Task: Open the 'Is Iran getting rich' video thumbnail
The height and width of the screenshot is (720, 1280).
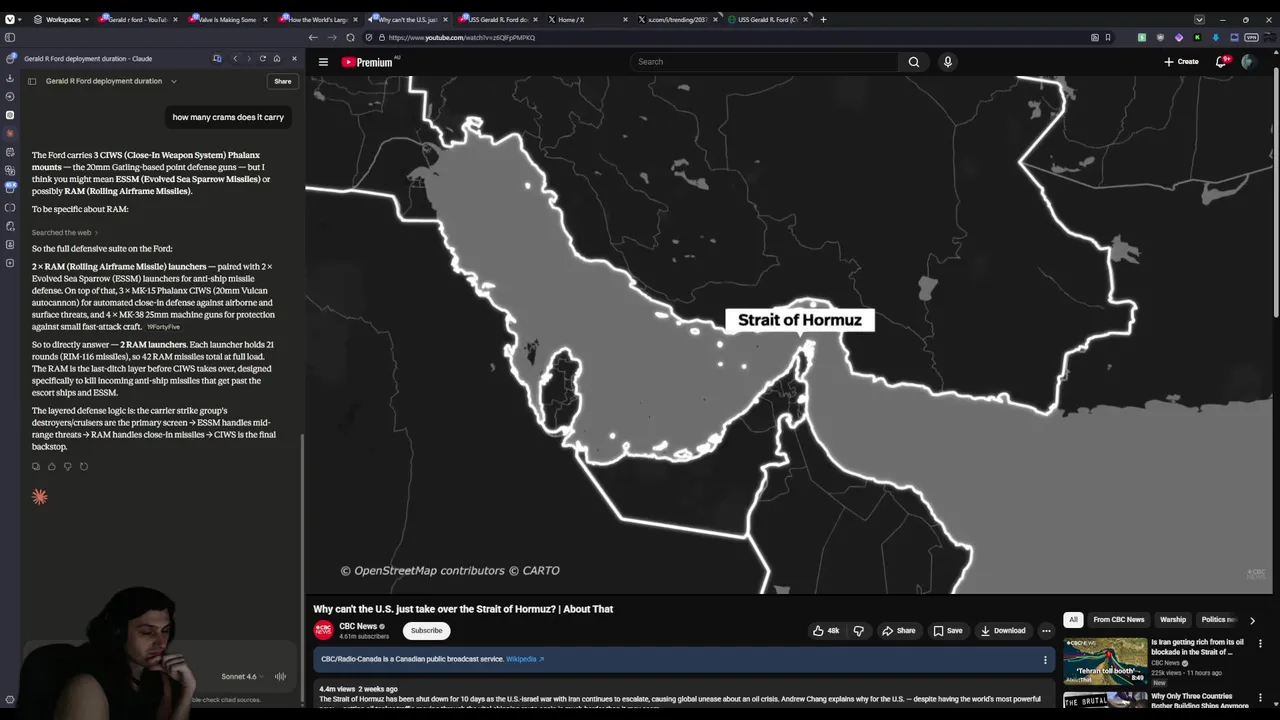Action: (1105, 661)
